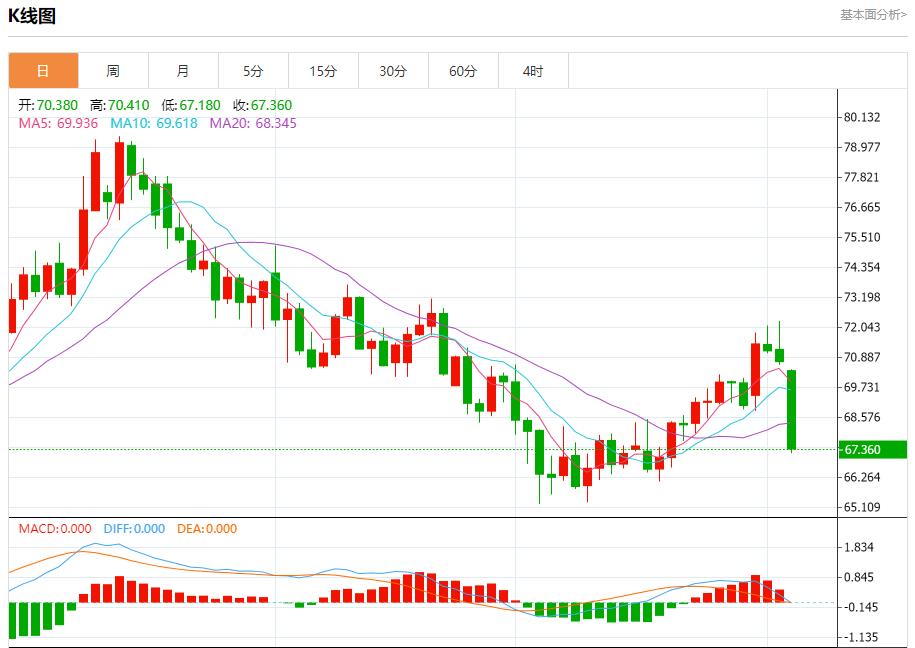Click the DEA:0.000 indicator label

point(207,529)
